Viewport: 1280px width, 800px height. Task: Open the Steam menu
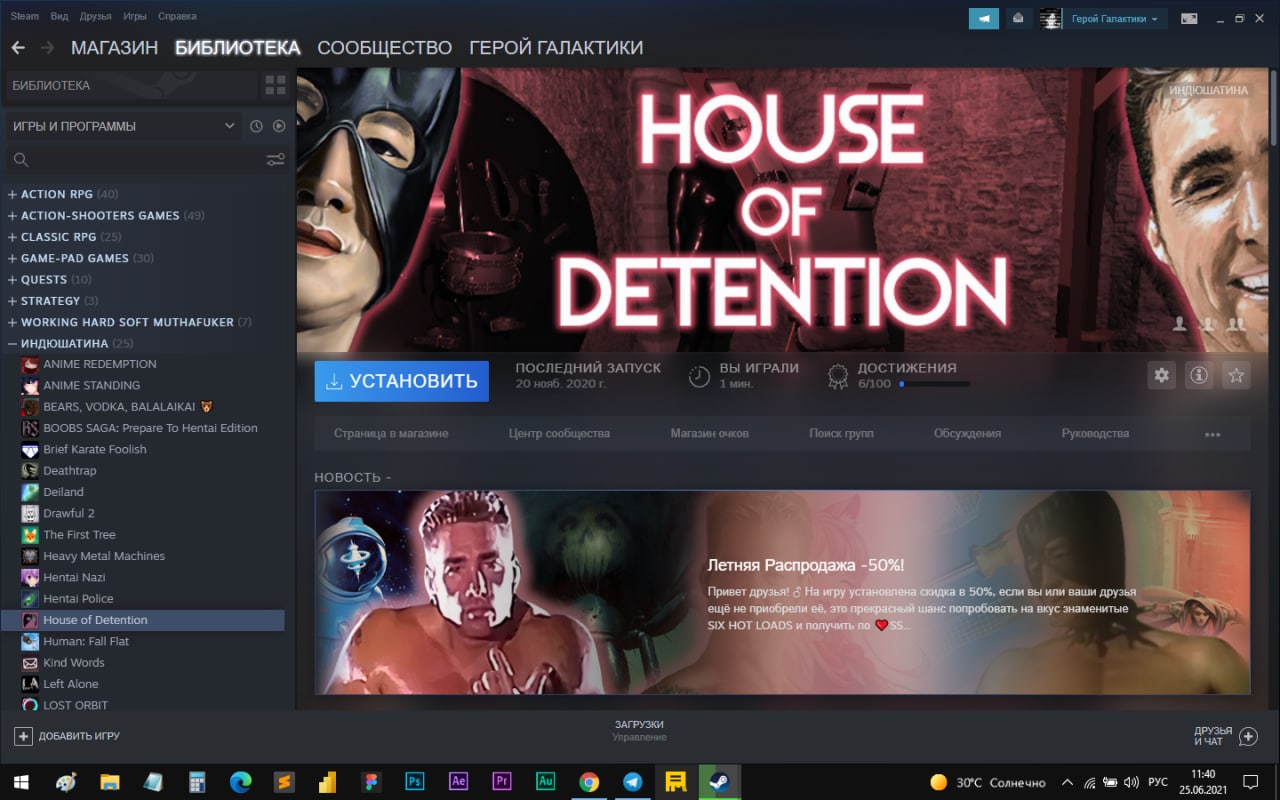tap(25, 16)
